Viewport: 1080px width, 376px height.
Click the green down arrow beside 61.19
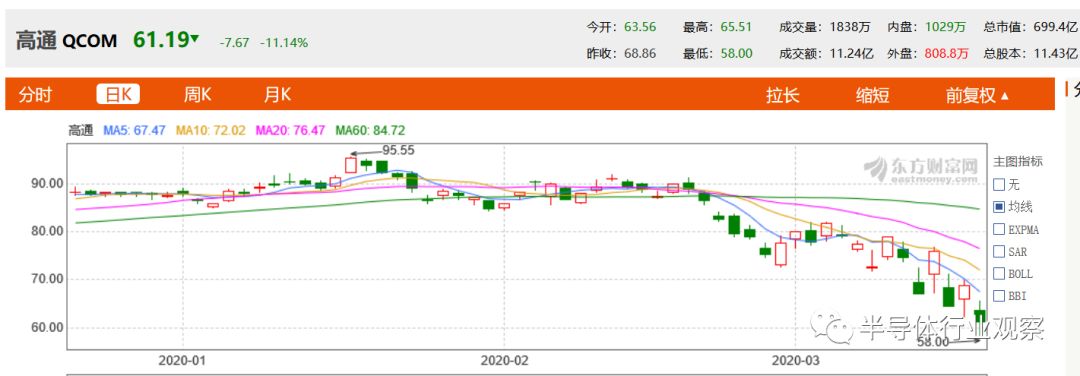194,39
